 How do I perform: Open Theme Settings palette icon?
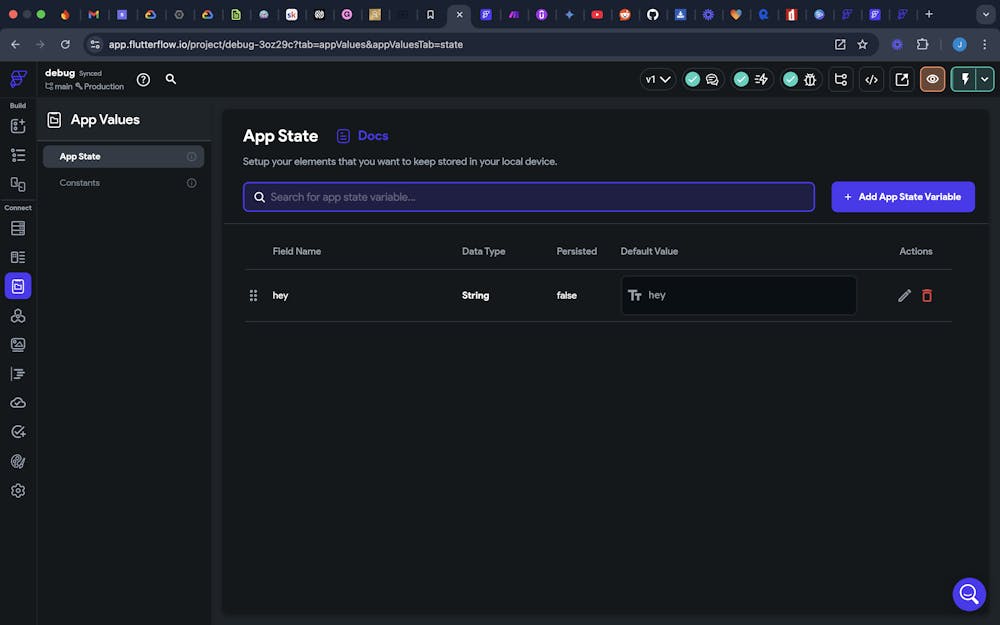tap(17, 461)
